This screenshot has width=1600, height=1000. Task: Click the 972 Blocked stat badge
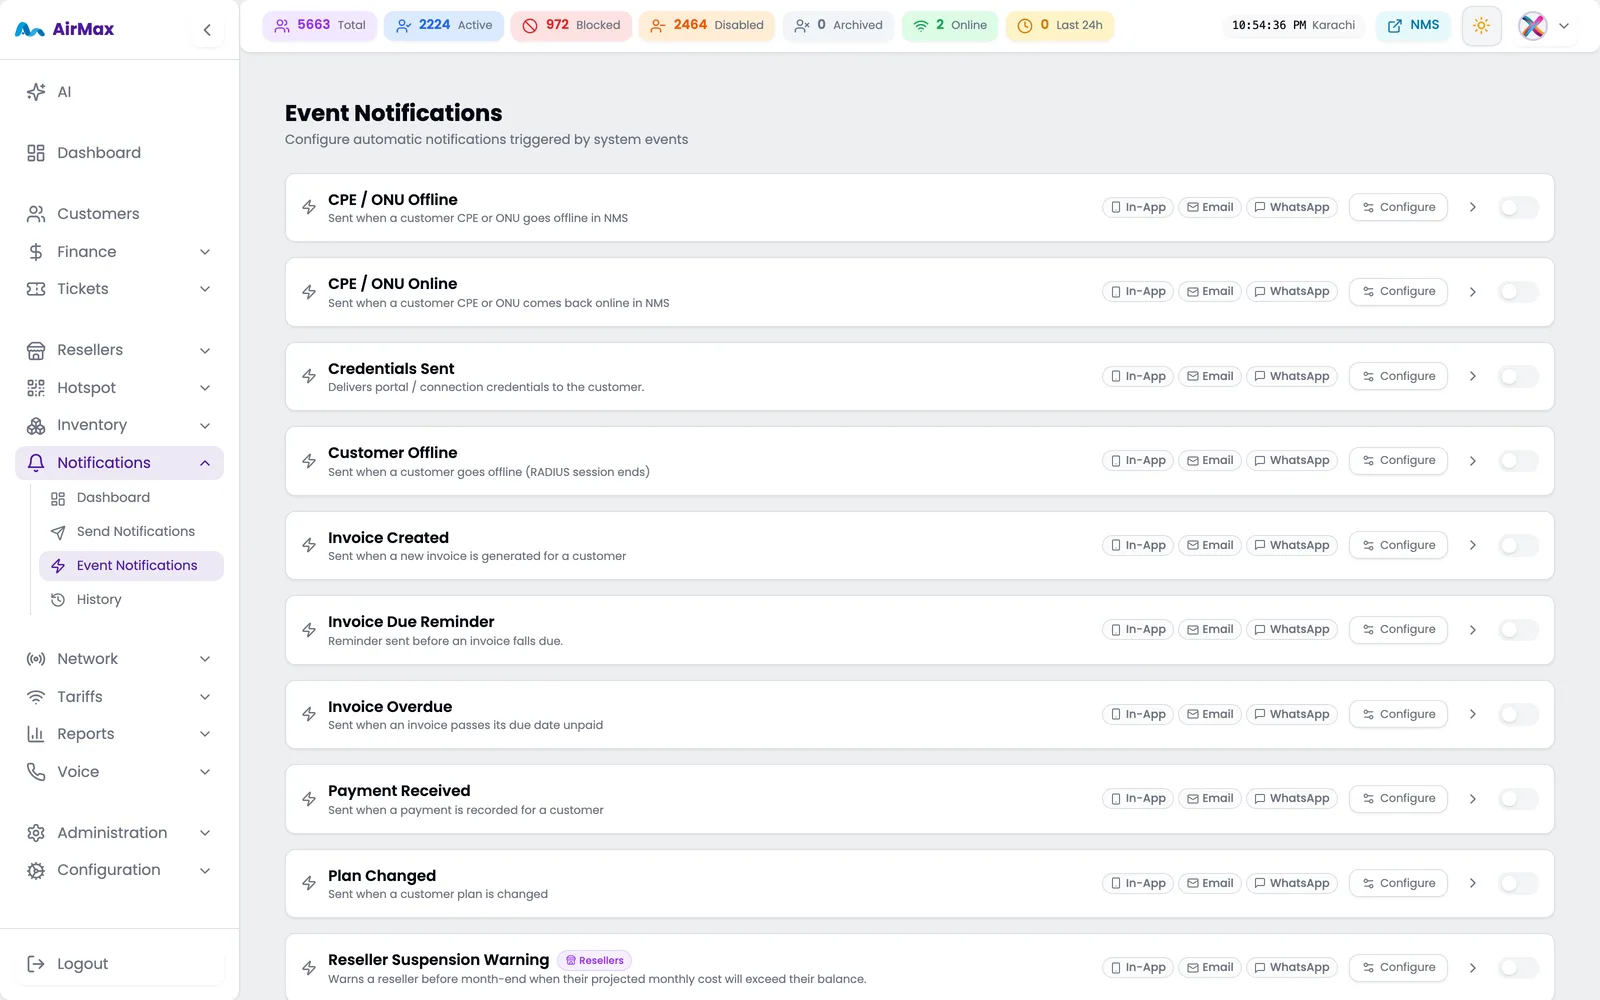[571, 26]
